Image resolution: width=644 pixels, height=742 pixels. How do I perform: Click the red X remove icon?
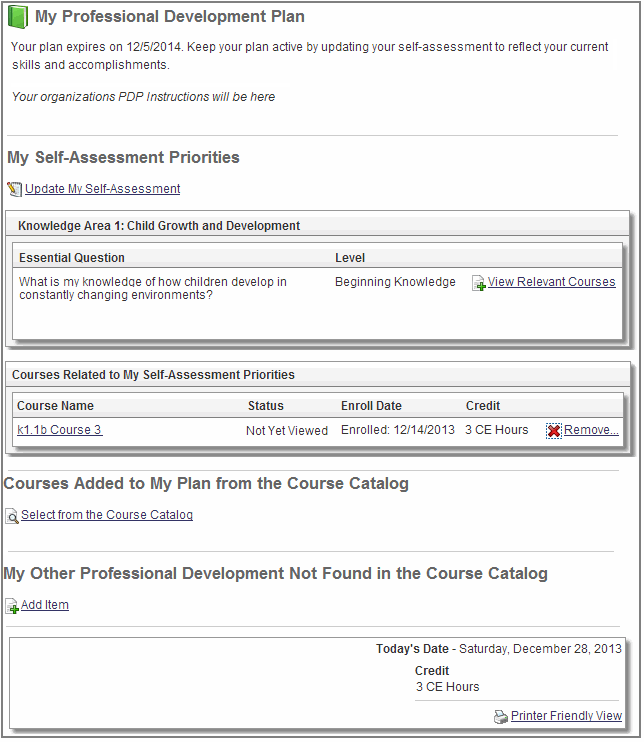coord(554,431)
